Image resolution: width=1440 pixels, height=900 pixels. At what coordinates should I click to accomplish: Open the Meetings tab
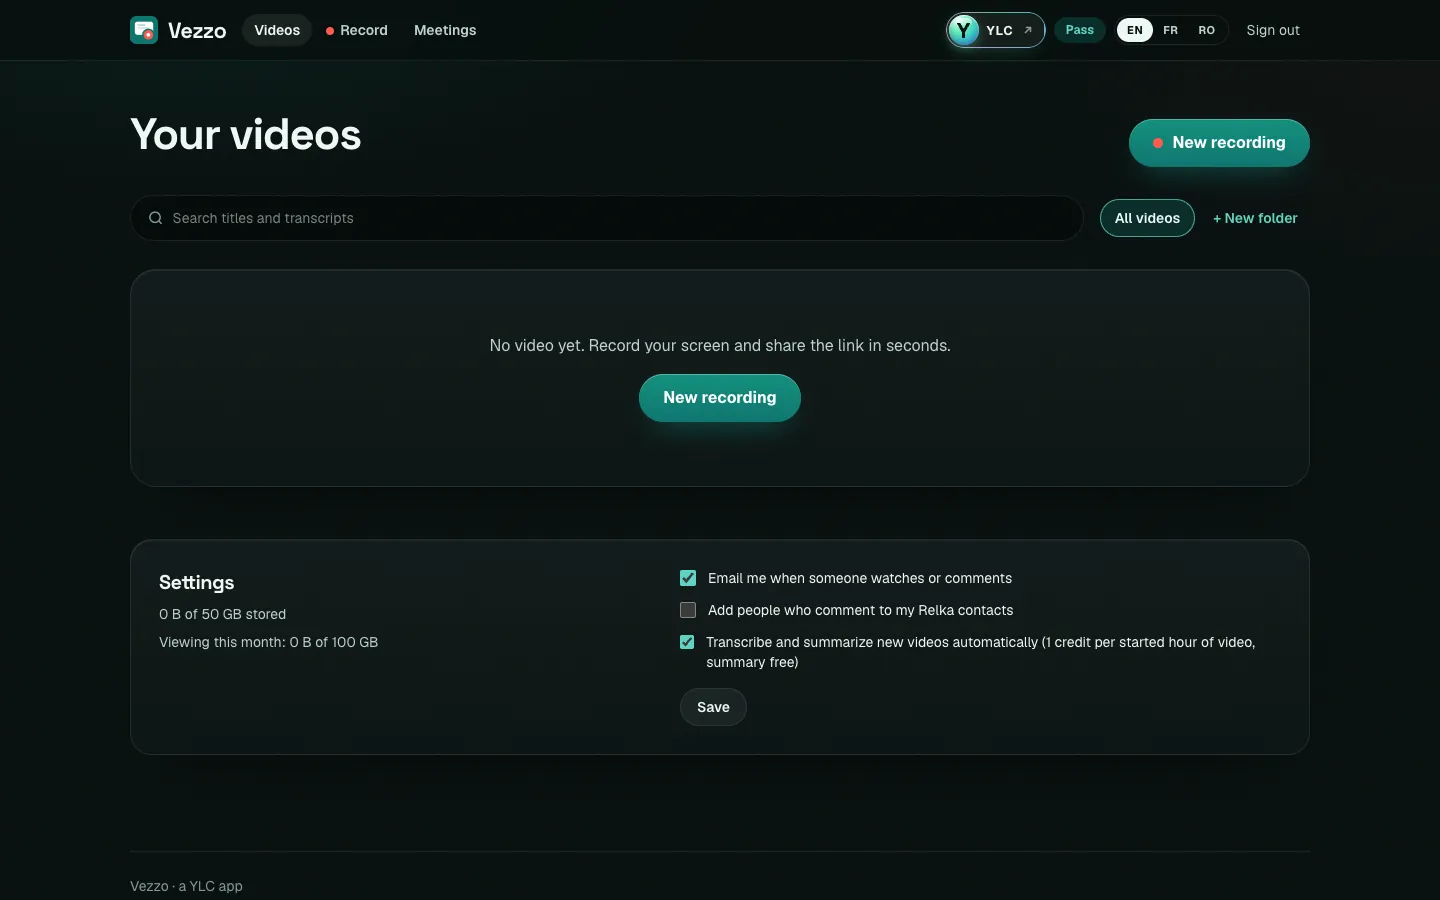click(445, 30)
